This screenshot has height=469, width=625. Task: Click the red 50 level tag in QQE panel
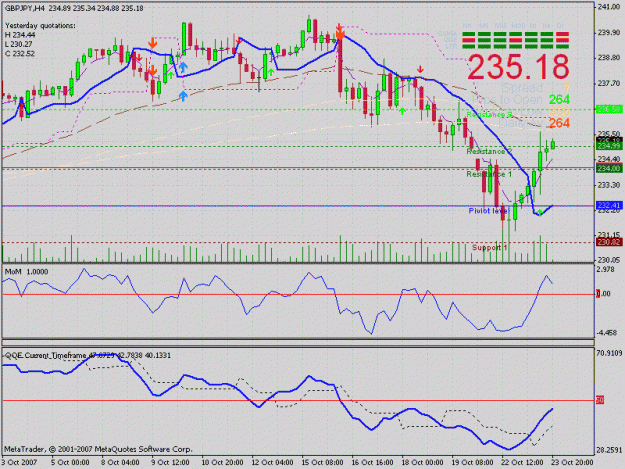coord(600,400)
